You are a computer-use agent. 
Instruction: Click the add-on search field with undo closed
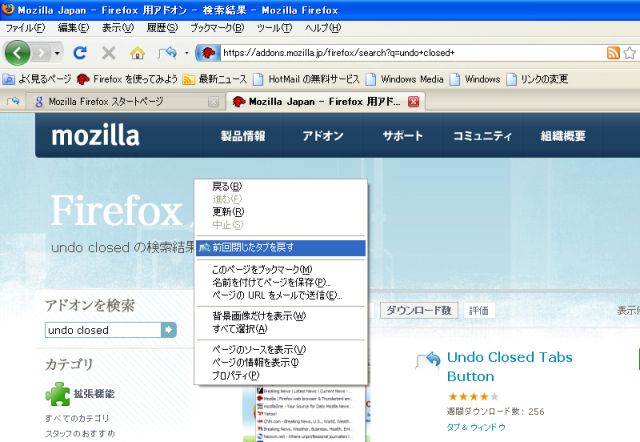[103, 330]
